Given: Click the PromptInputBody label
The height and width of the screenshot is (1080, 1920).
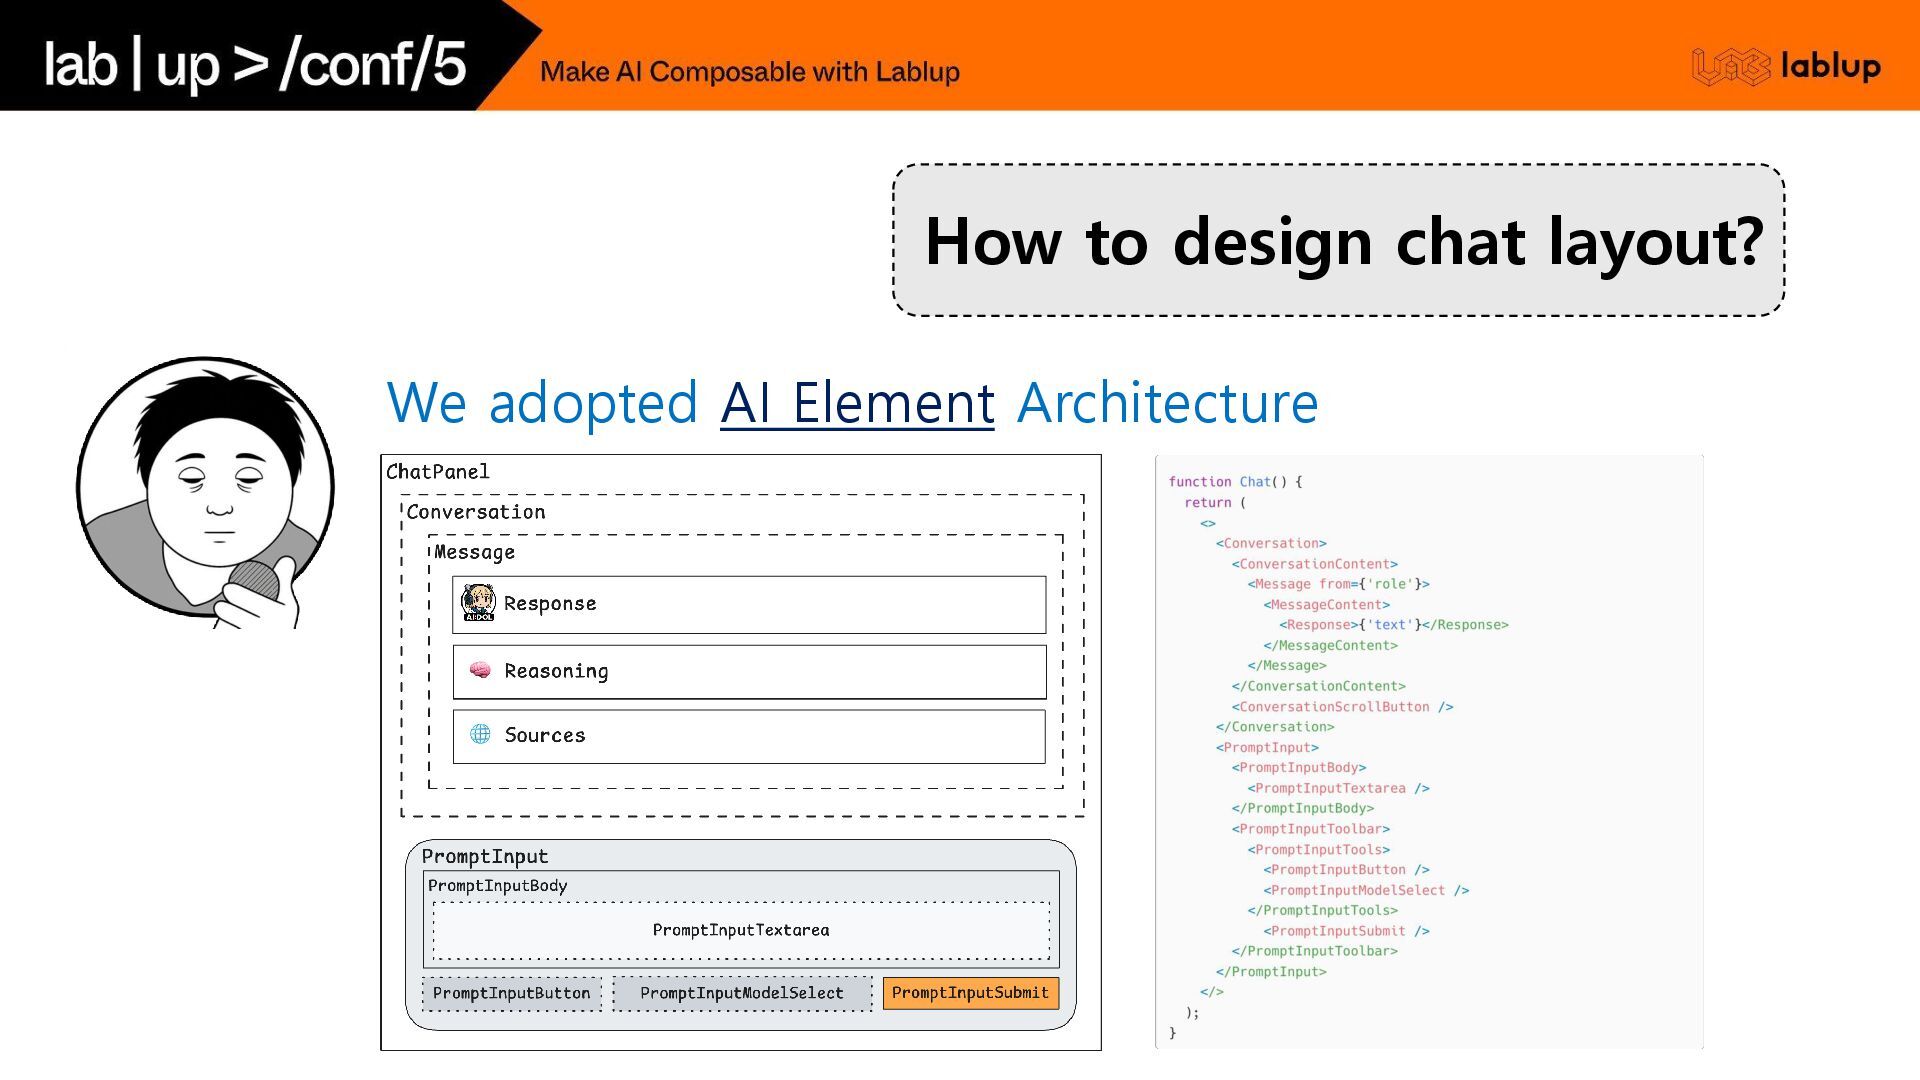Looking at the screenshot, I should click(x=497, y=886).
